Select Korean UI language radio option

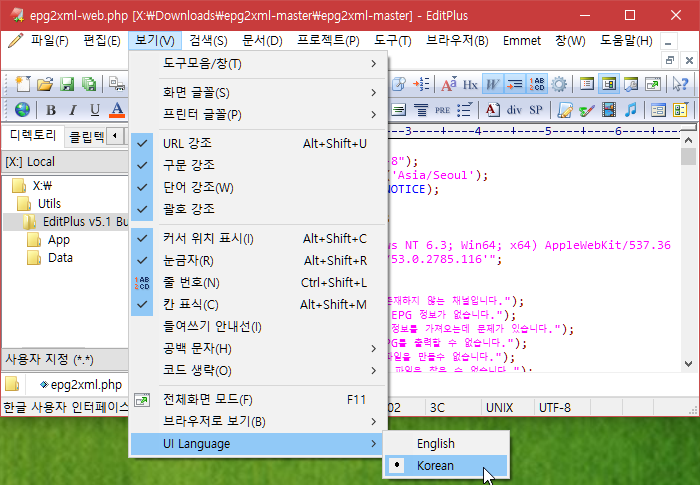[x=446, y=465]
